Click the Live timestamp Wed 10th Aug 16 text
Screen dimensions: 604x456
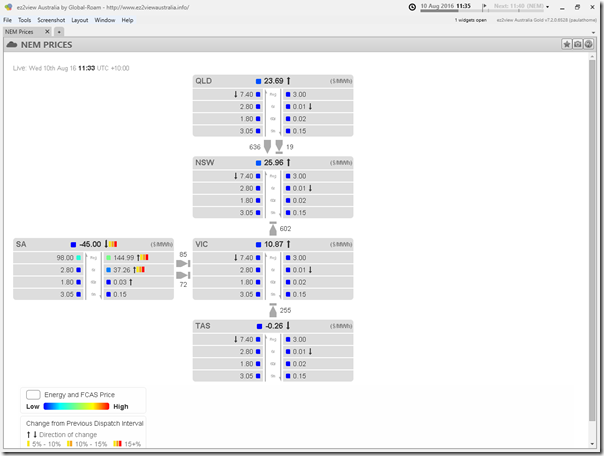click(x=71, y=68)
